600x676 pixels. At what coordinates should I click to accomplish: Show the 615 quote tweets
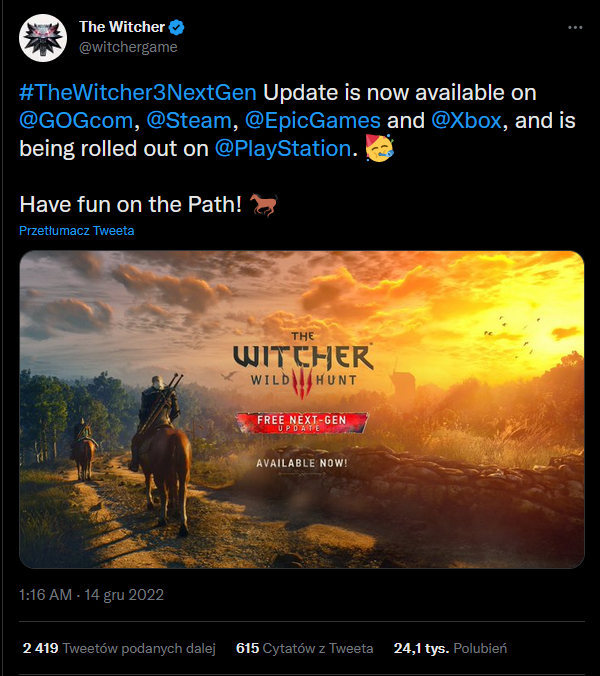(x=304, y=648)
